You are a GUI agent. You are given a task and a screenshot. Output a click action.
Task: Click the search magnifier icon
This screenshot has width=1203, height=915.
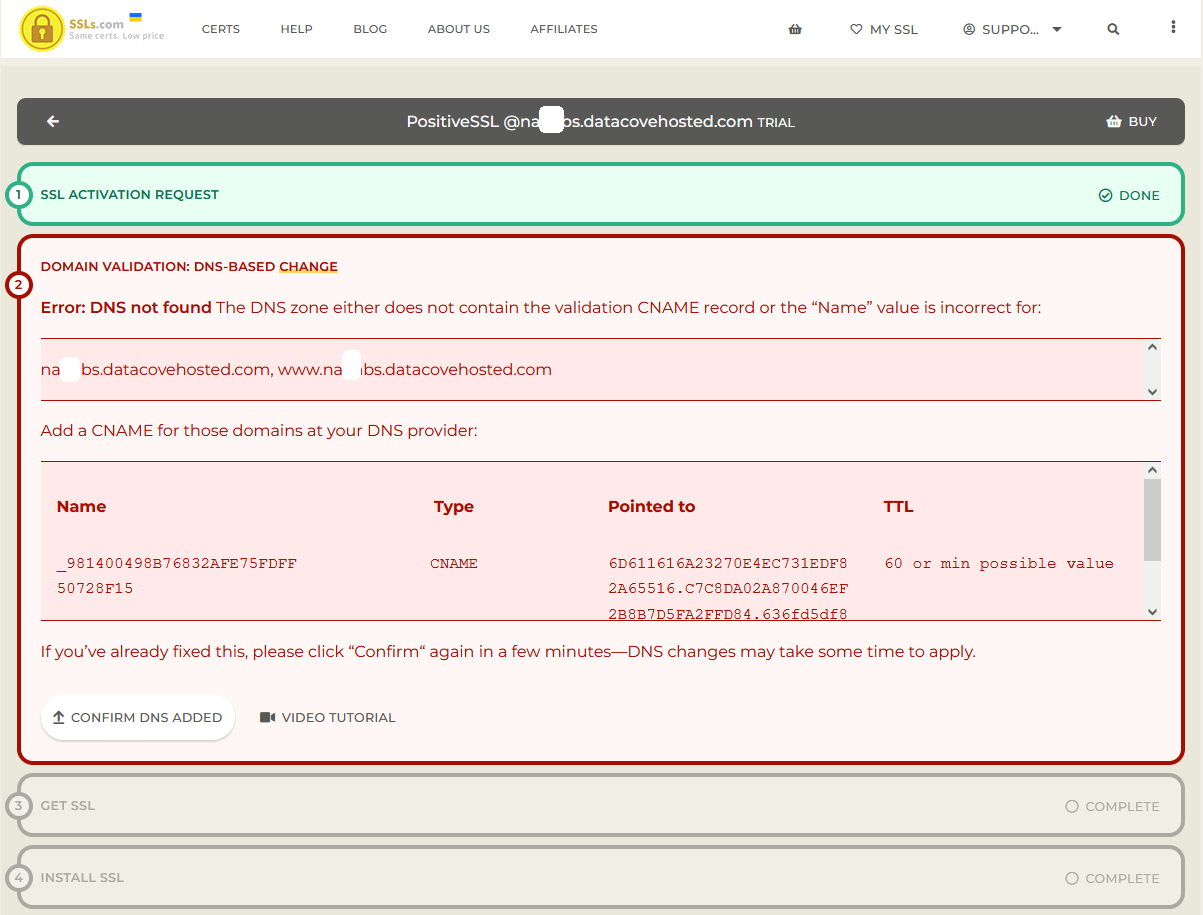point(1113,29)
